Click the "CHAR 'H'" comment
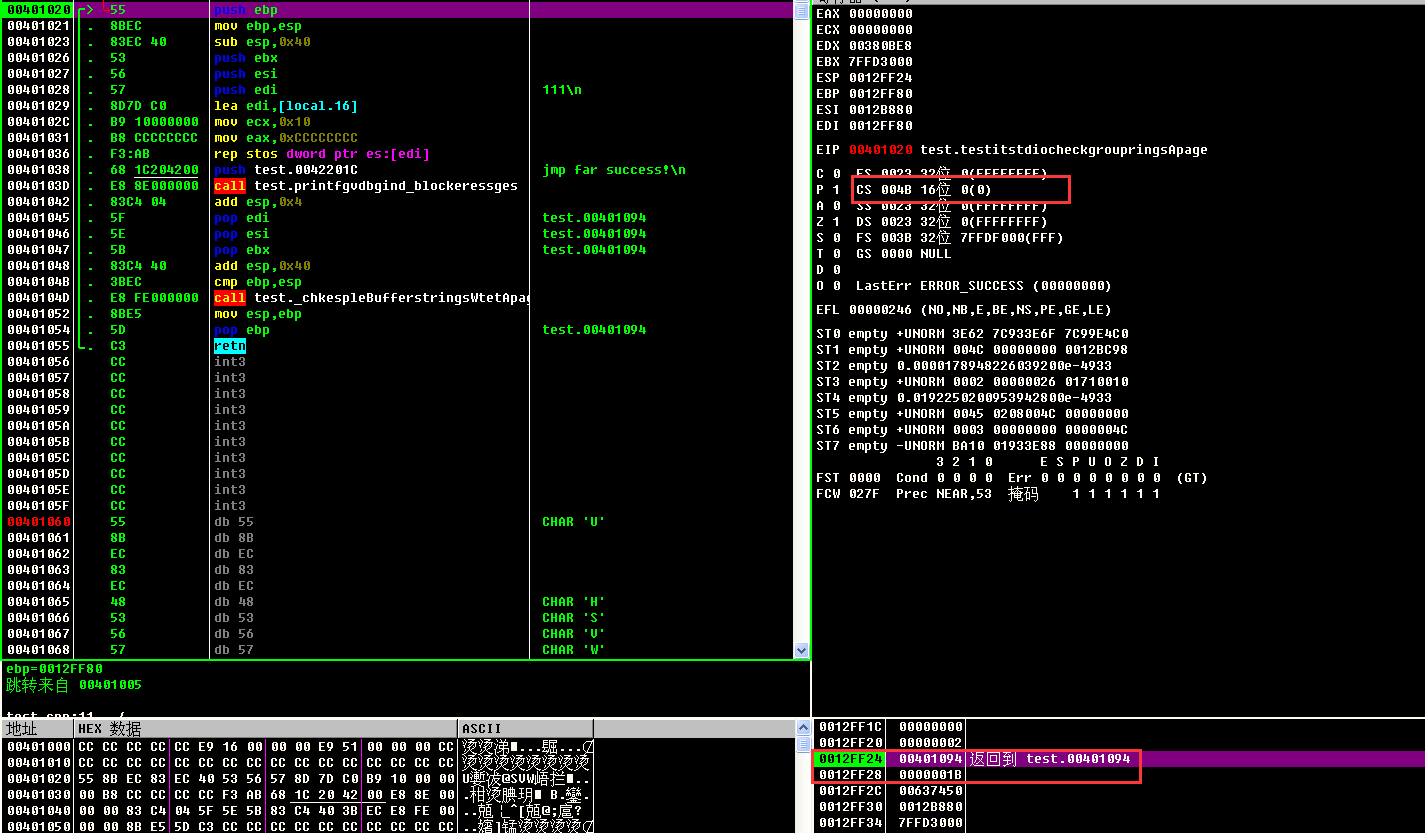 pos(574,602)
